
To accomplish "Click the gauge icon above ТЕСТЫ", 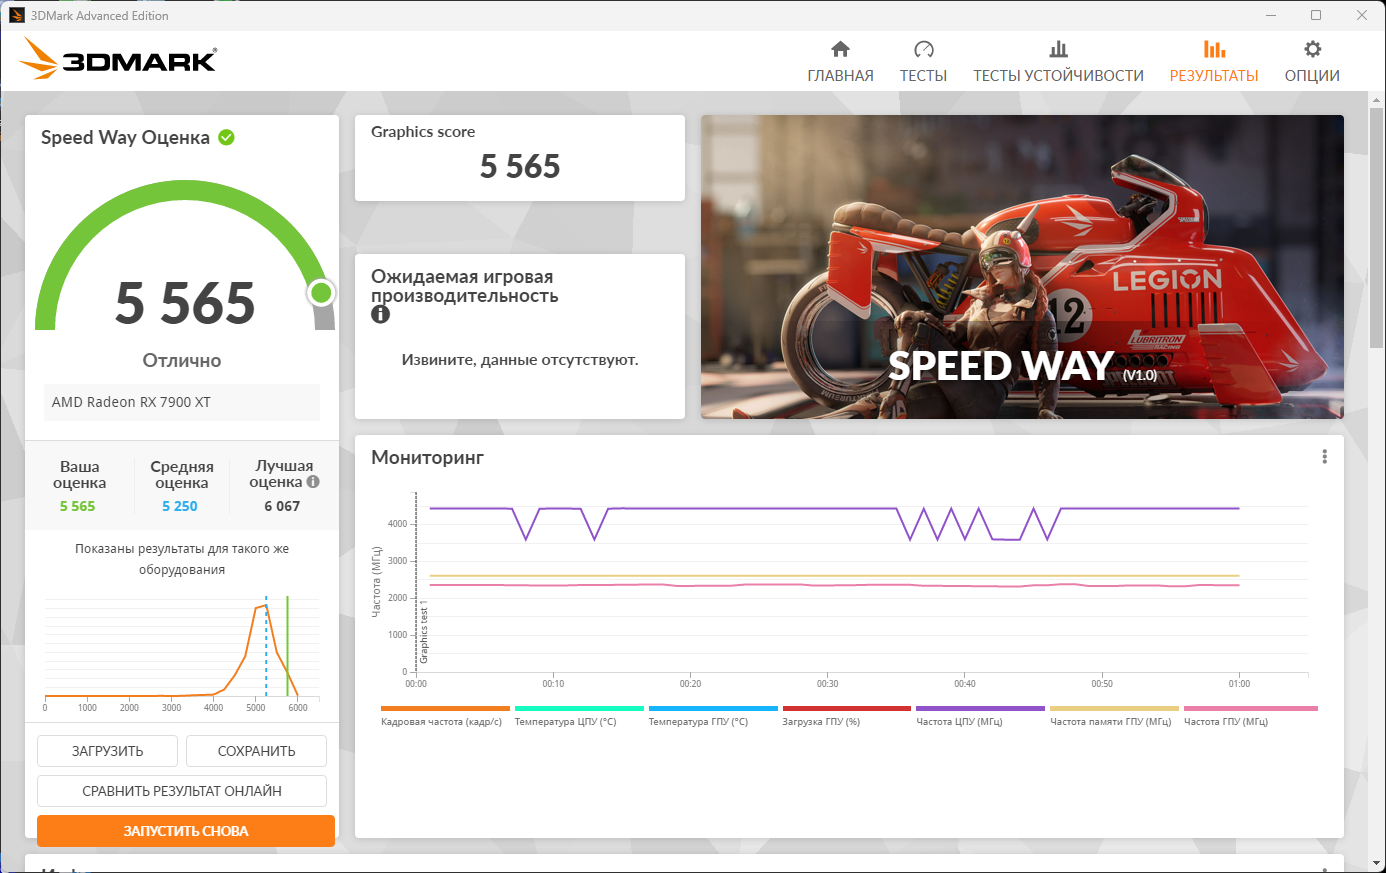I will pos(923,49).
